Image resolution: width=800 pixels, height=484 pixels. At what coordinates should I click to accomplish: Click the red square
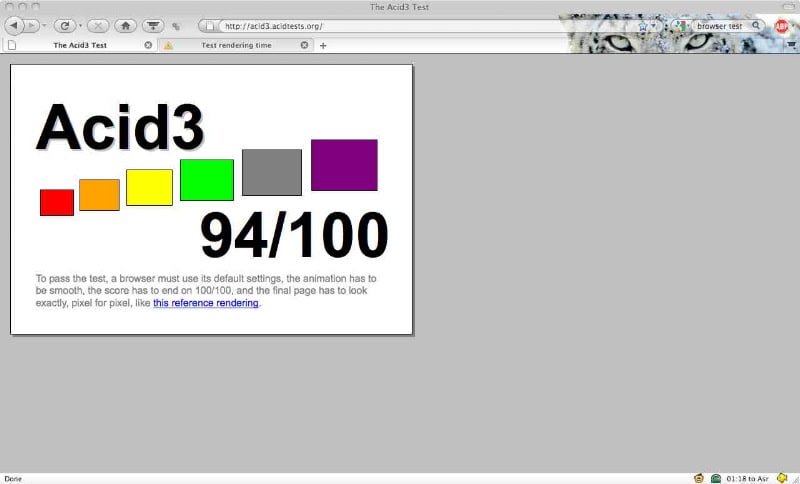point(57,202)
